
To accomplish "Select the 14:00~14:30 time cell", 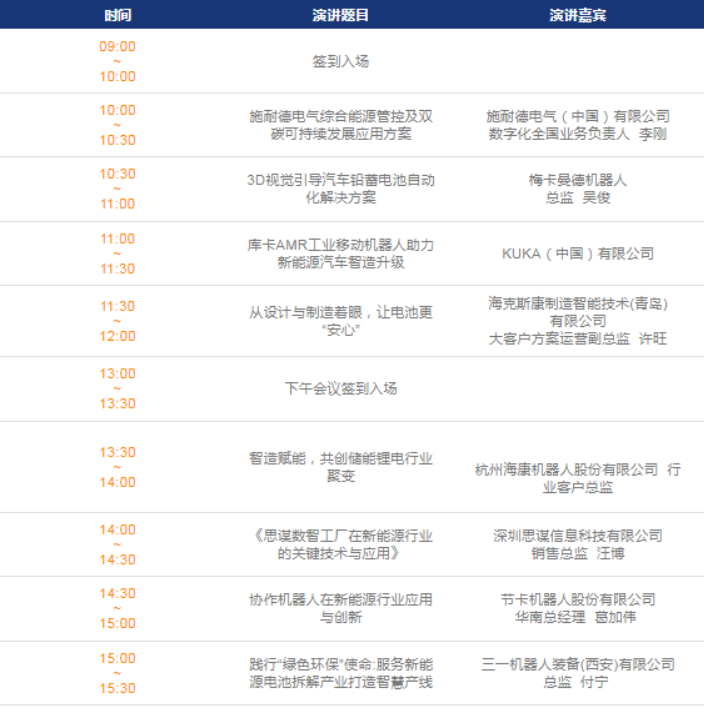I will click(x=118, y=544).
